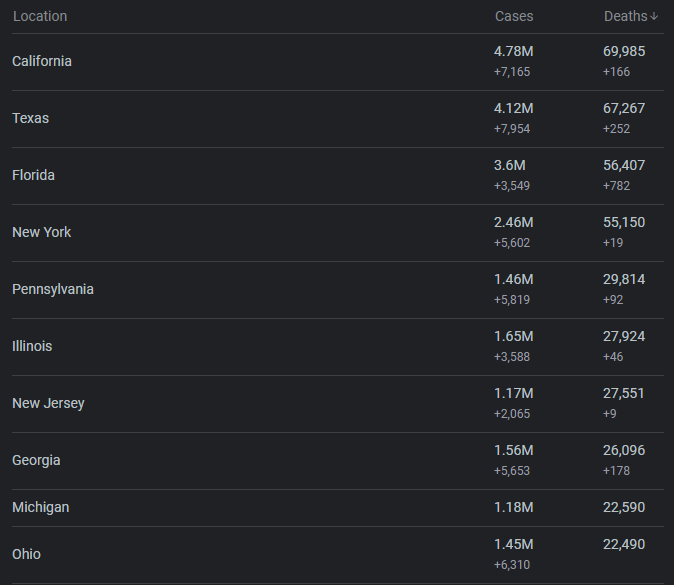Click Texas deaths count 67,267

click(624, 108)
